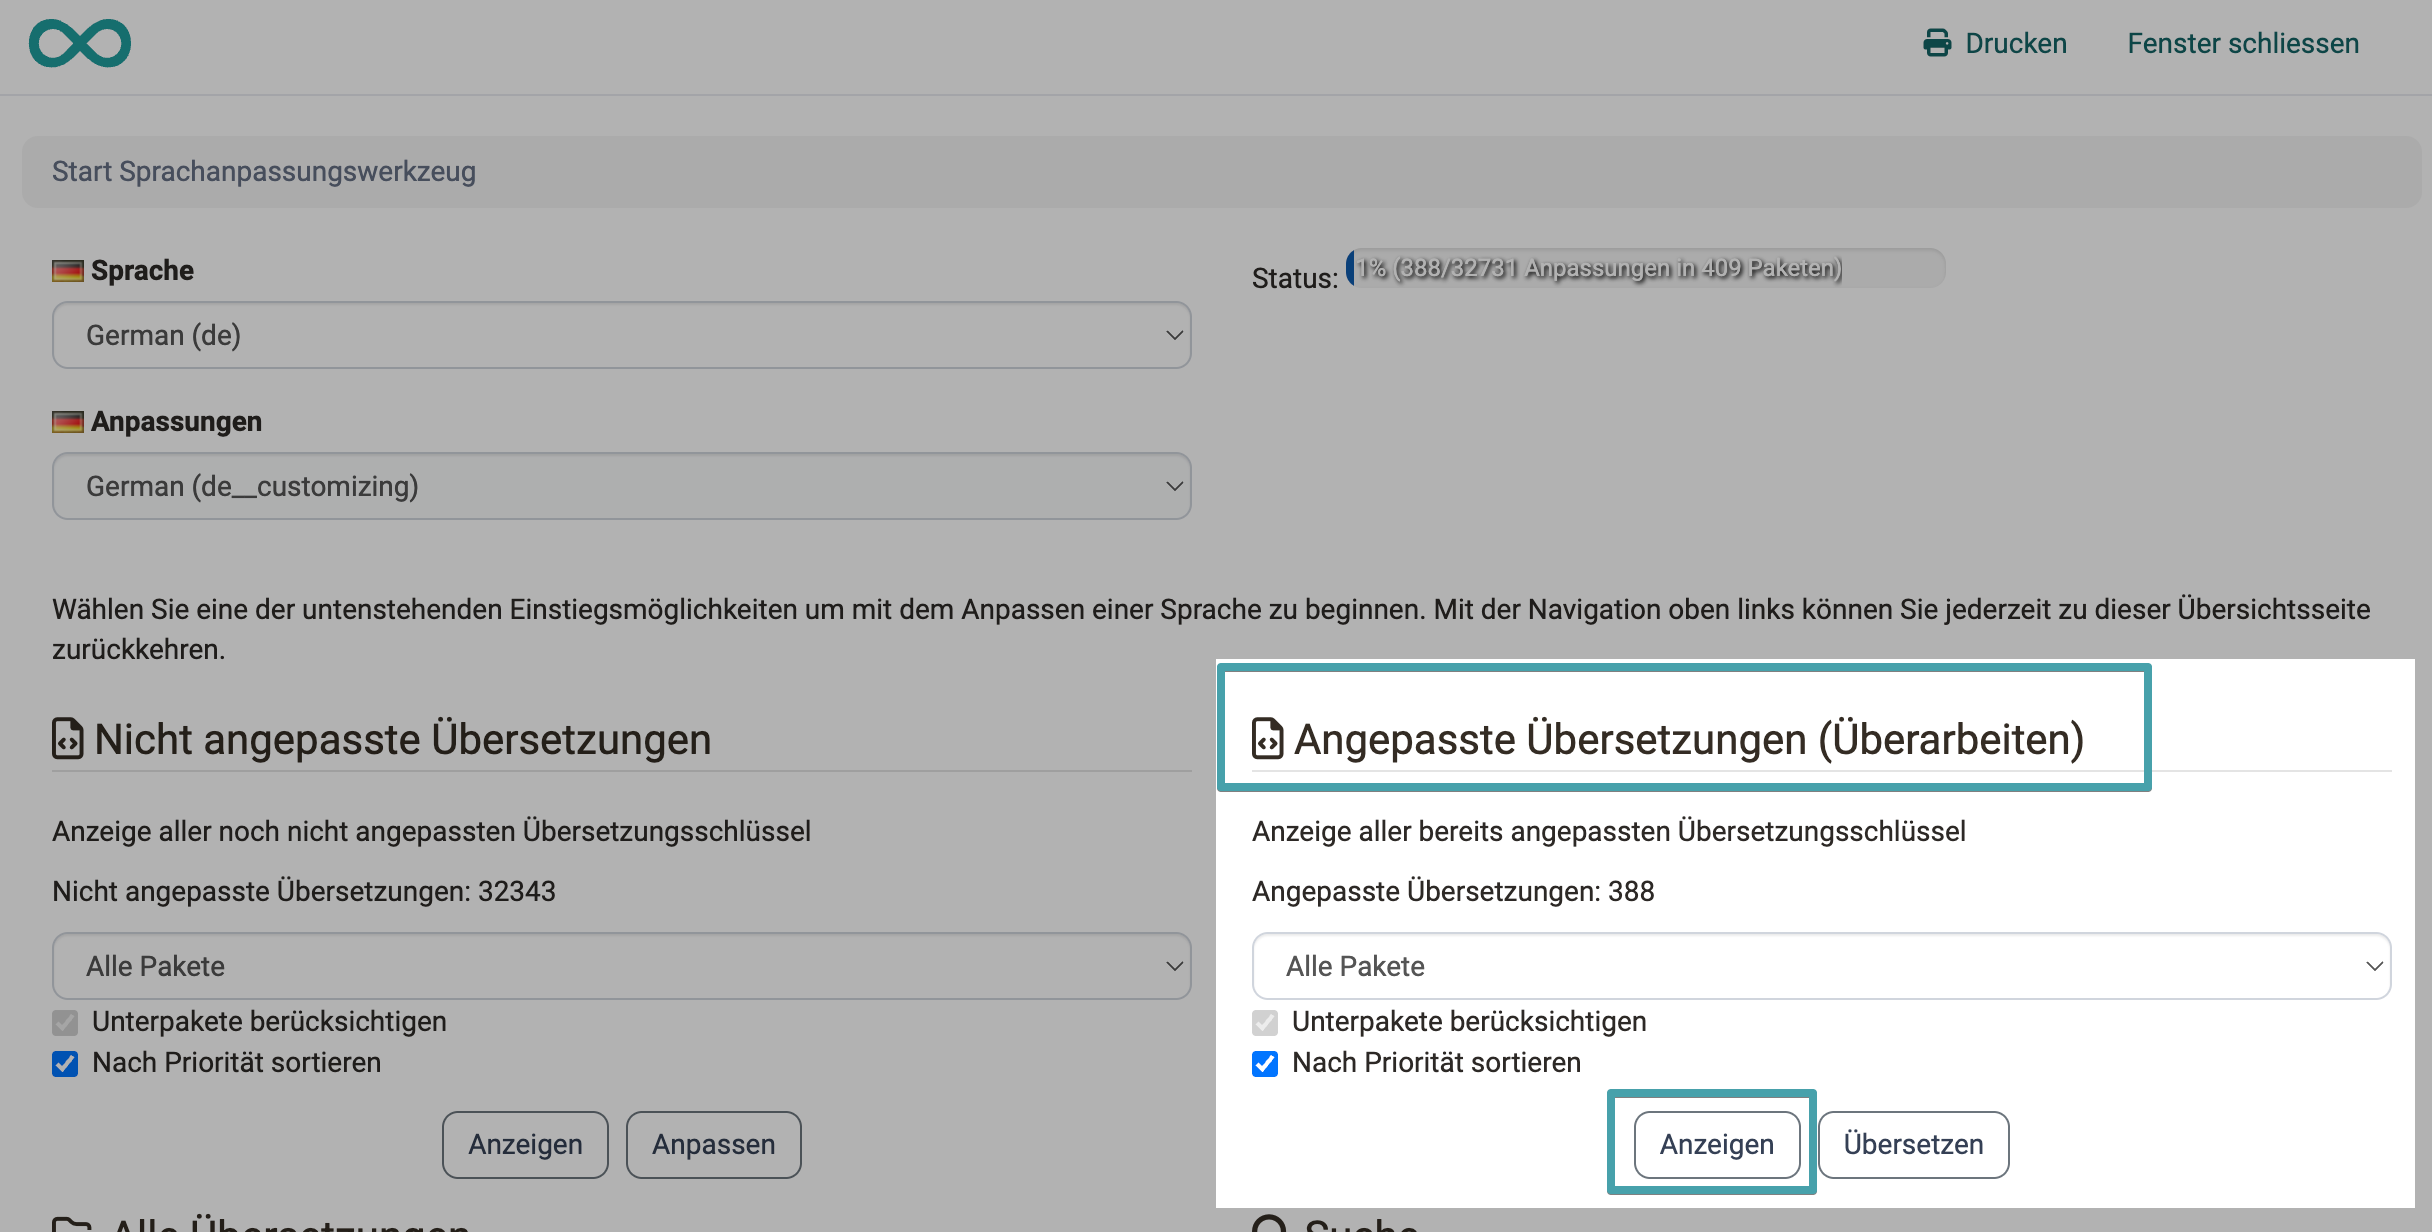
Task: Click the Anpassen button
Action: click(x=713, y=1144)
